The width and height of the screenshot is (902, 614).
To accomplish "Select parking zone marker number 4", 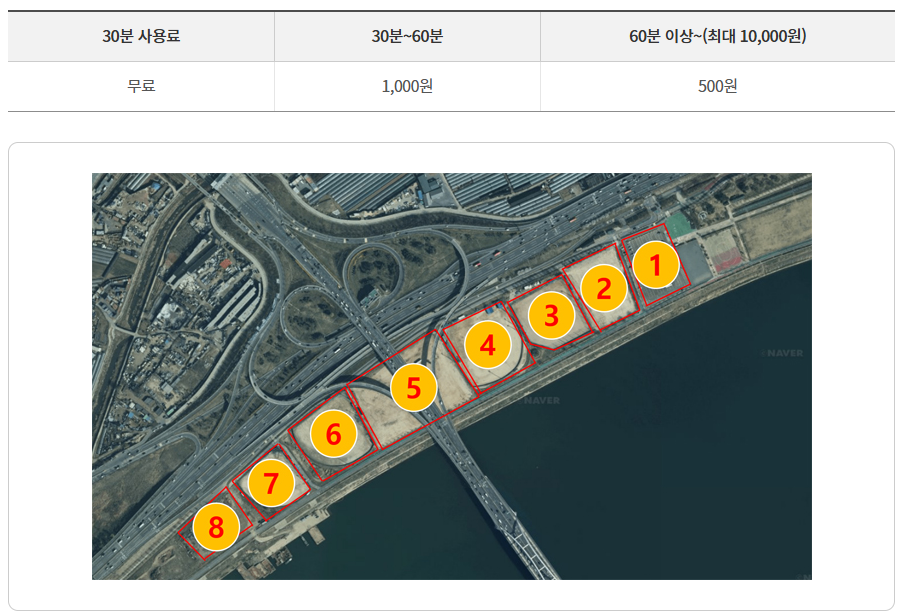I will [488, 345].
